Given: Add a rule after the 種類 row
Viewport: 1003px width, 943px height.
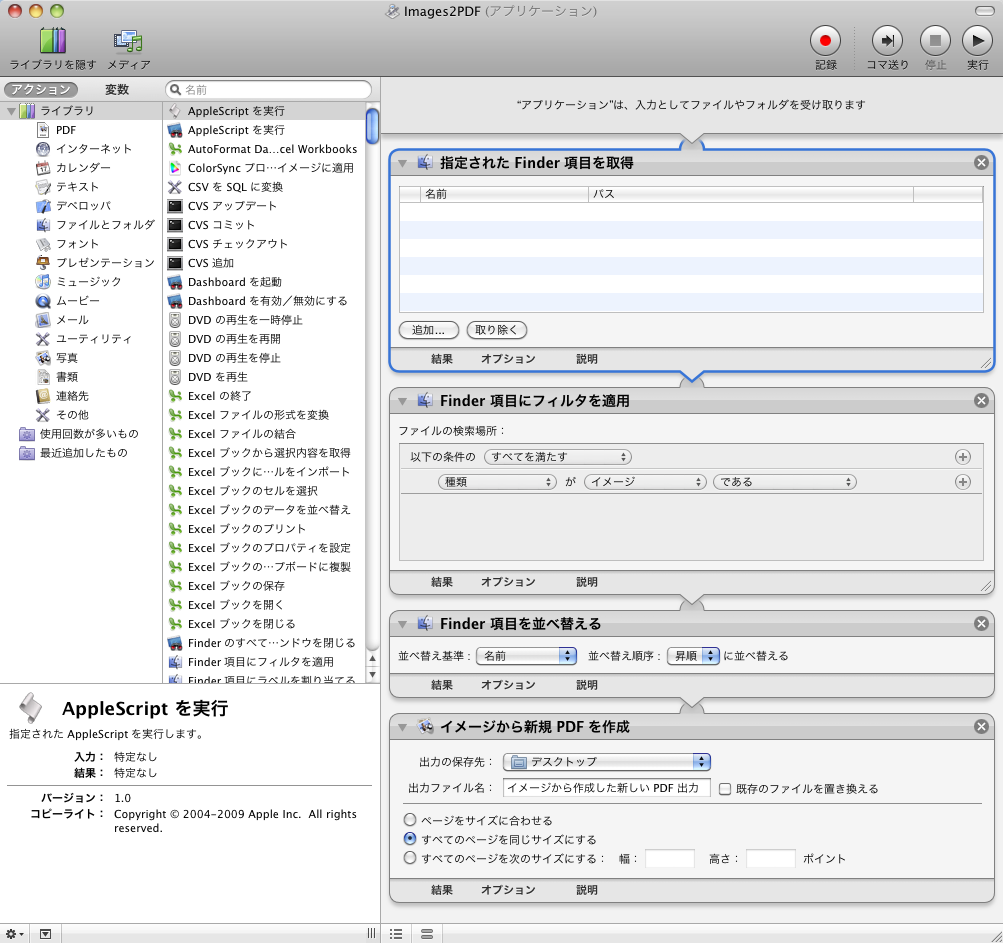Looking at the screenshot, I should [x=962, y=482].
